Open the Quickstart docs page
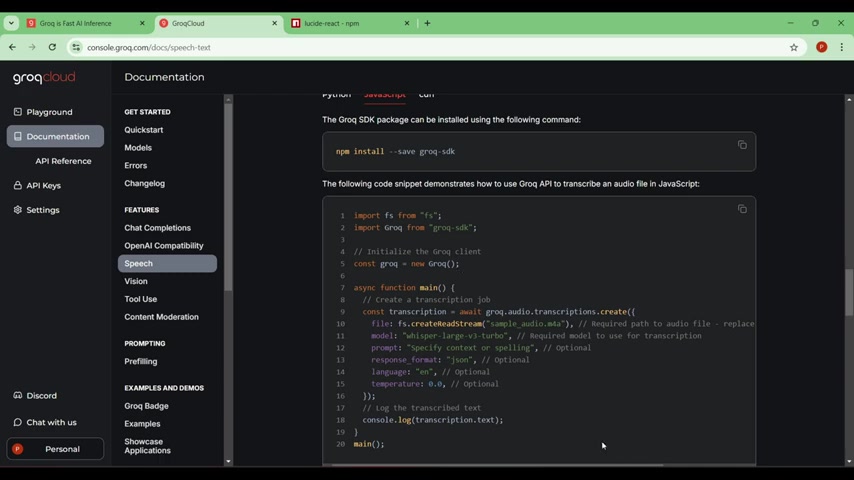 click(143, 130)
